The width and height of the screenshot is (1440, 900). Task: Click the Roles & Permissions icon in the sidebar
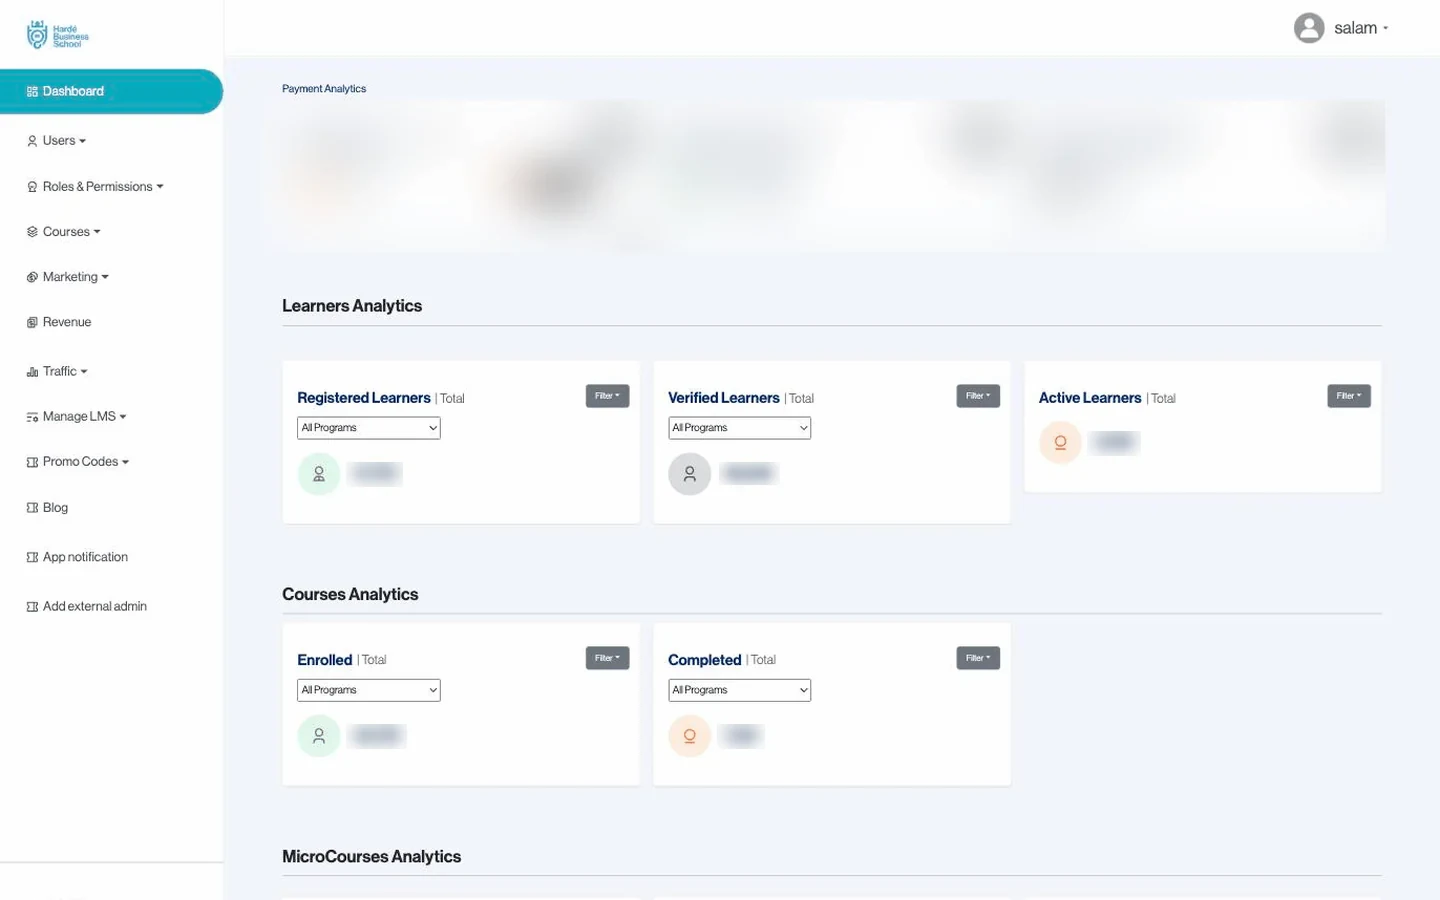click(32, 187)
